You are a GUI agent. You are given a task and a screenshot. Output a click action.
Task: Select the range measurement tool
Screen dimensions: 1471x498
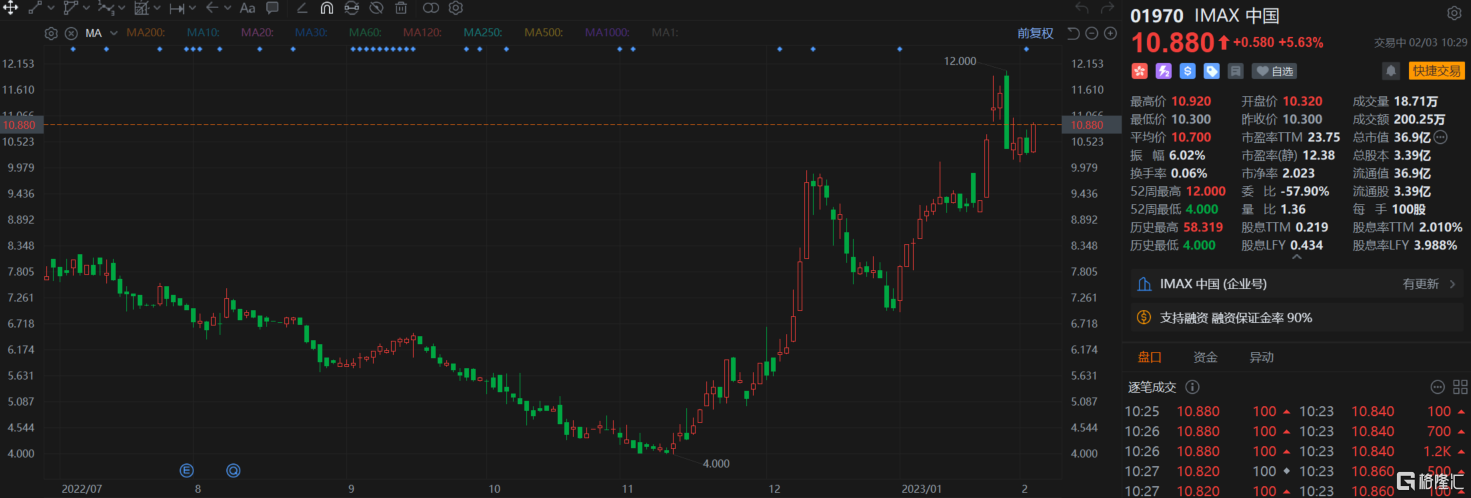177,8
